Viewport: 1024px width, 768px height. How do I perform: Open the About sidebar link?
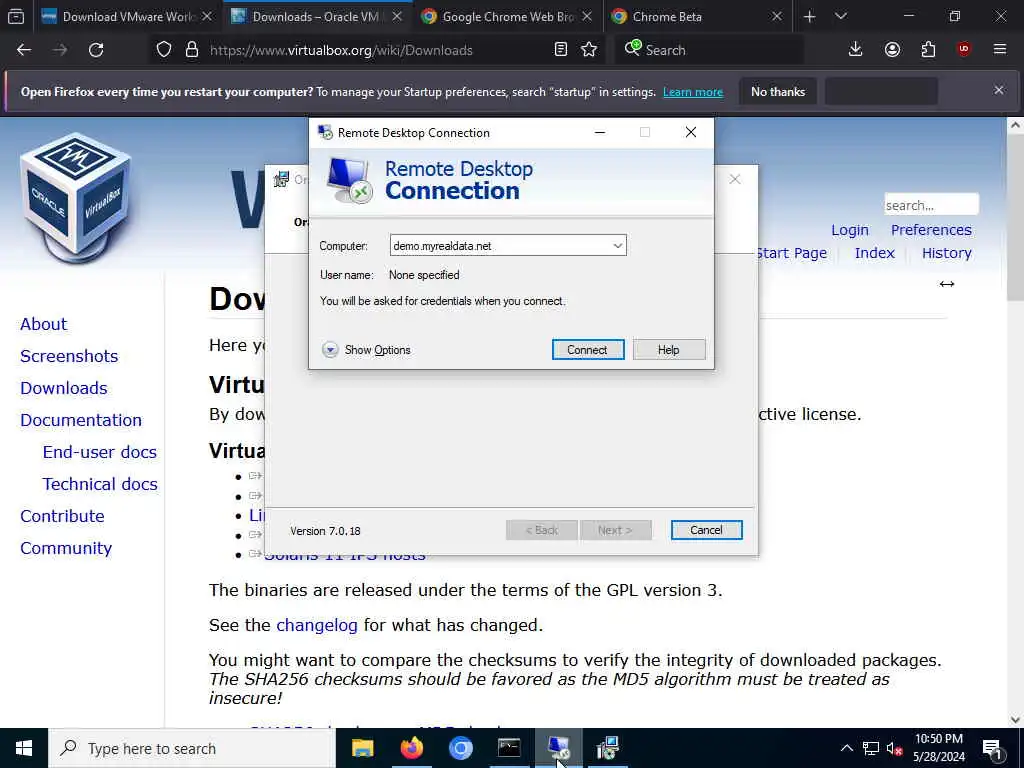point(44,324)
